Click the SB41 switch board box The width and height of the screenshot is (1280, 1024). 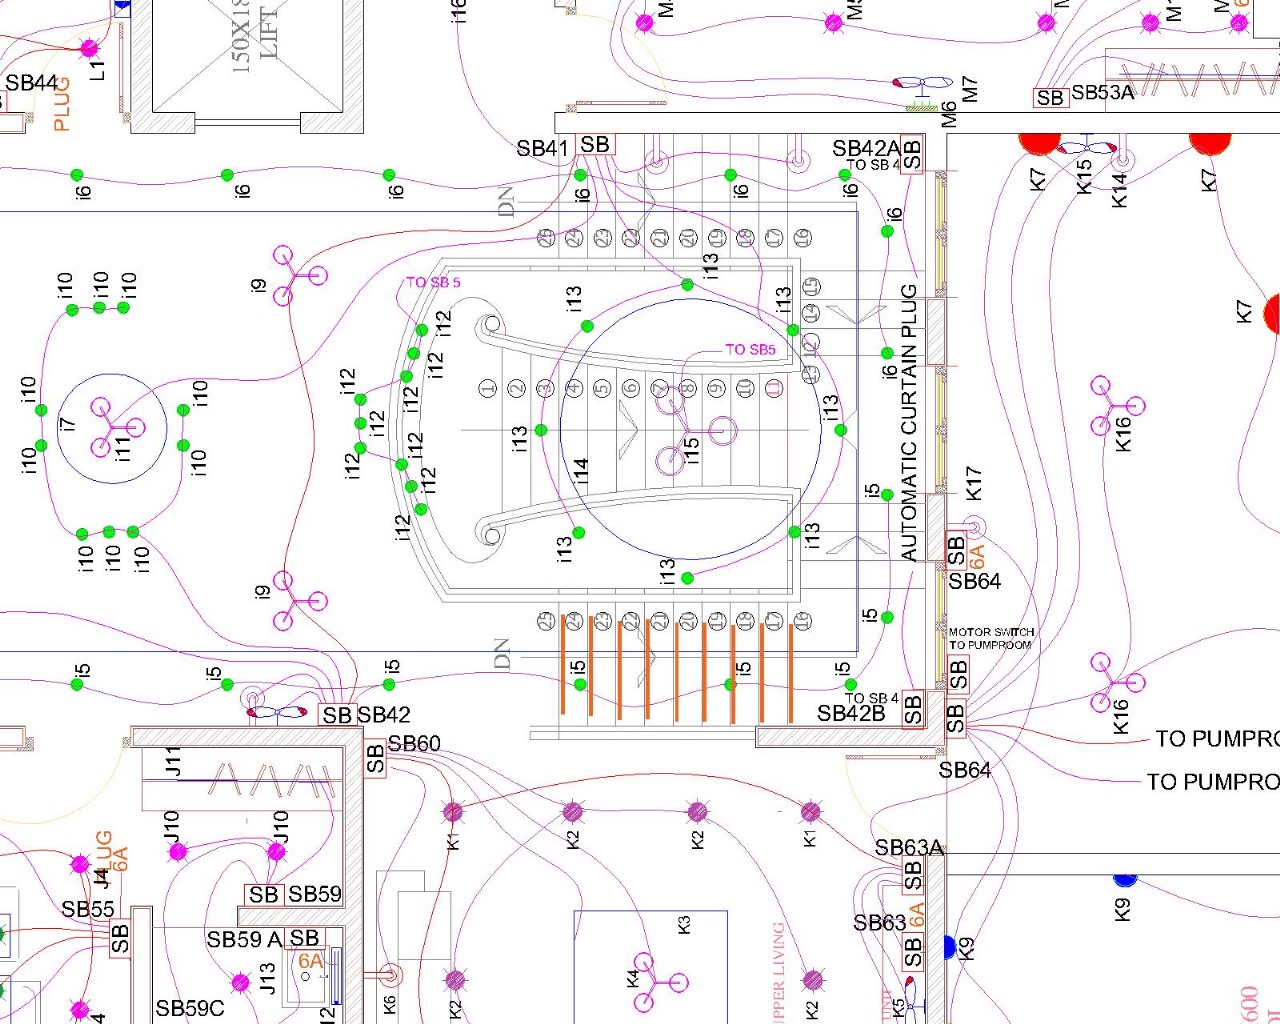pos(595,145)
